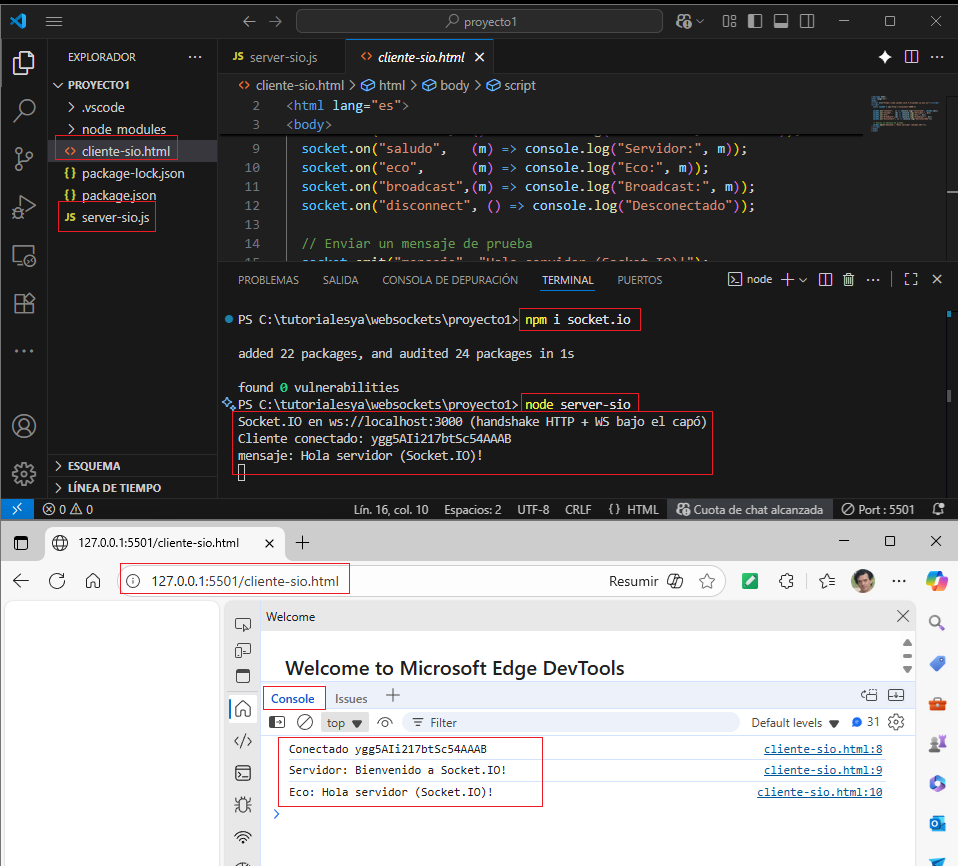This screenshot has width=958, height=866.
Task: Toggle the live expression eye in Console toolbar
Action: pos(385,722)
